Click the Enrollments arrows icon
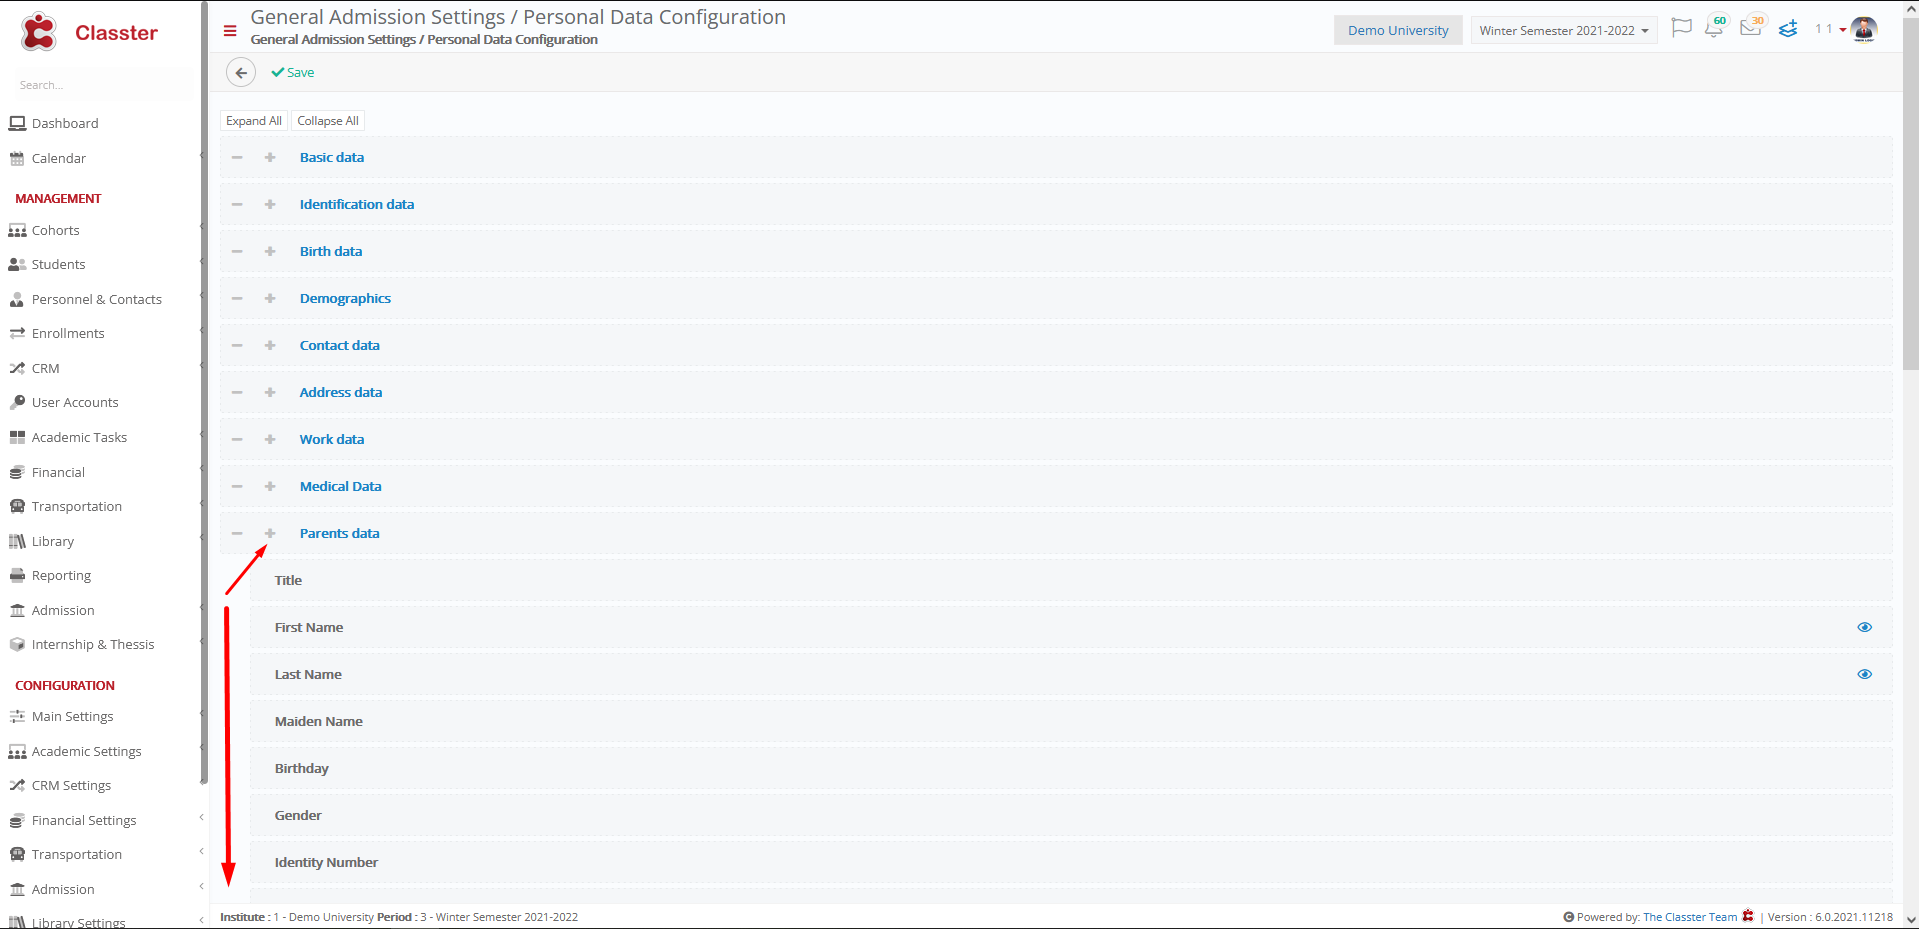 point(17,333)
